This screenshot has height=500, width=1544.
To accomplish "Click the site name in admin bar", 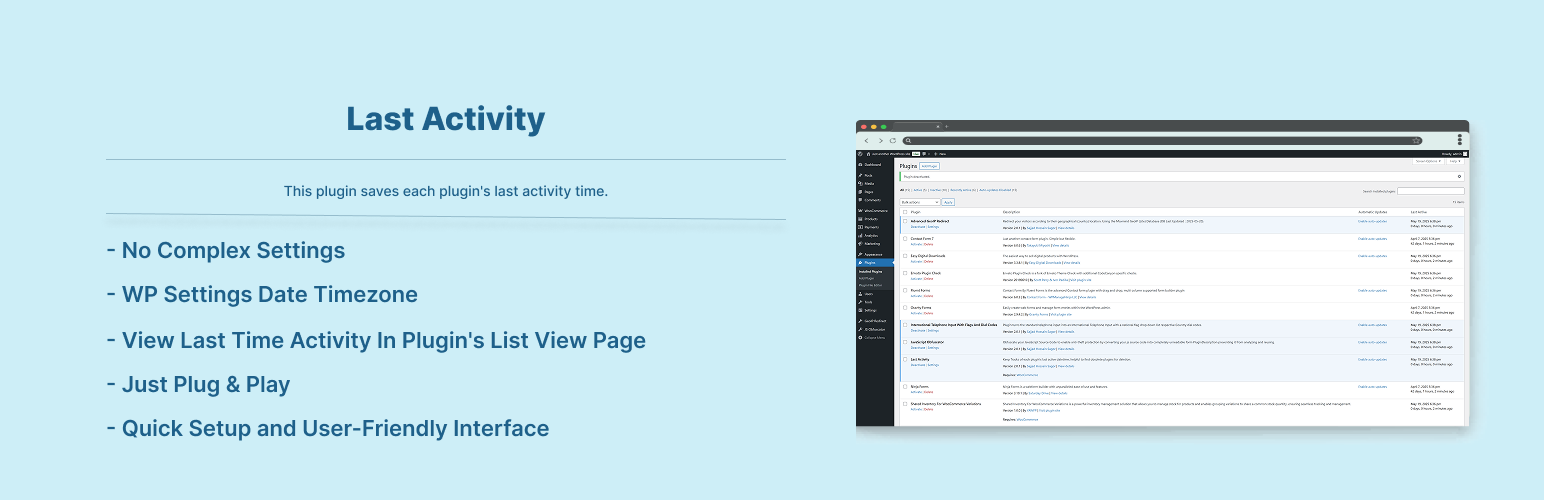I will [890, 154].
